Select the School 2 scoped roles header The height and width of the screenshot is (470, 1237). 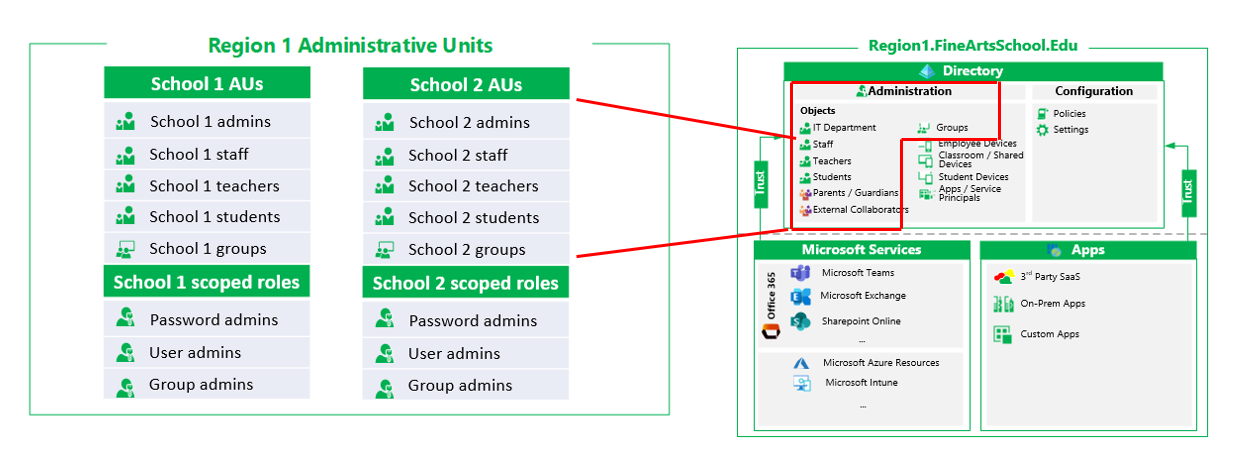[466, 283]
